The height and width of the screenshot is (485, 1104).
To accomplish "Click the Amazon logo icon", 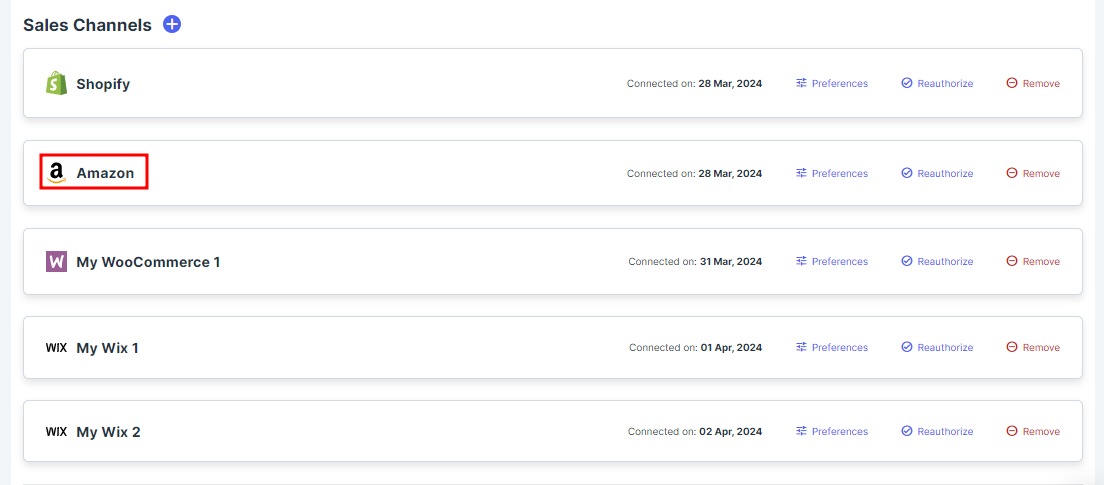I will [x=56, y=172].
